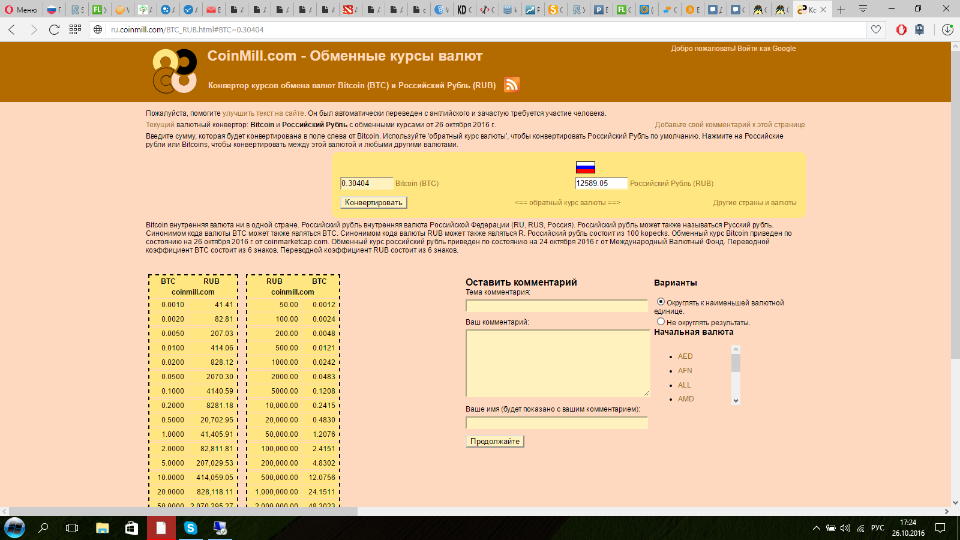The width and height of the screenshot is (960, 540).
Task: Go forward in browser history
Action: (33, 29)
